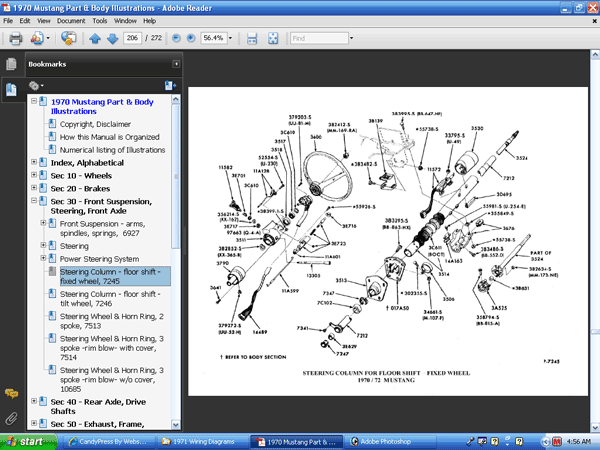Open the View menu
600x450 pixels.
44,21
